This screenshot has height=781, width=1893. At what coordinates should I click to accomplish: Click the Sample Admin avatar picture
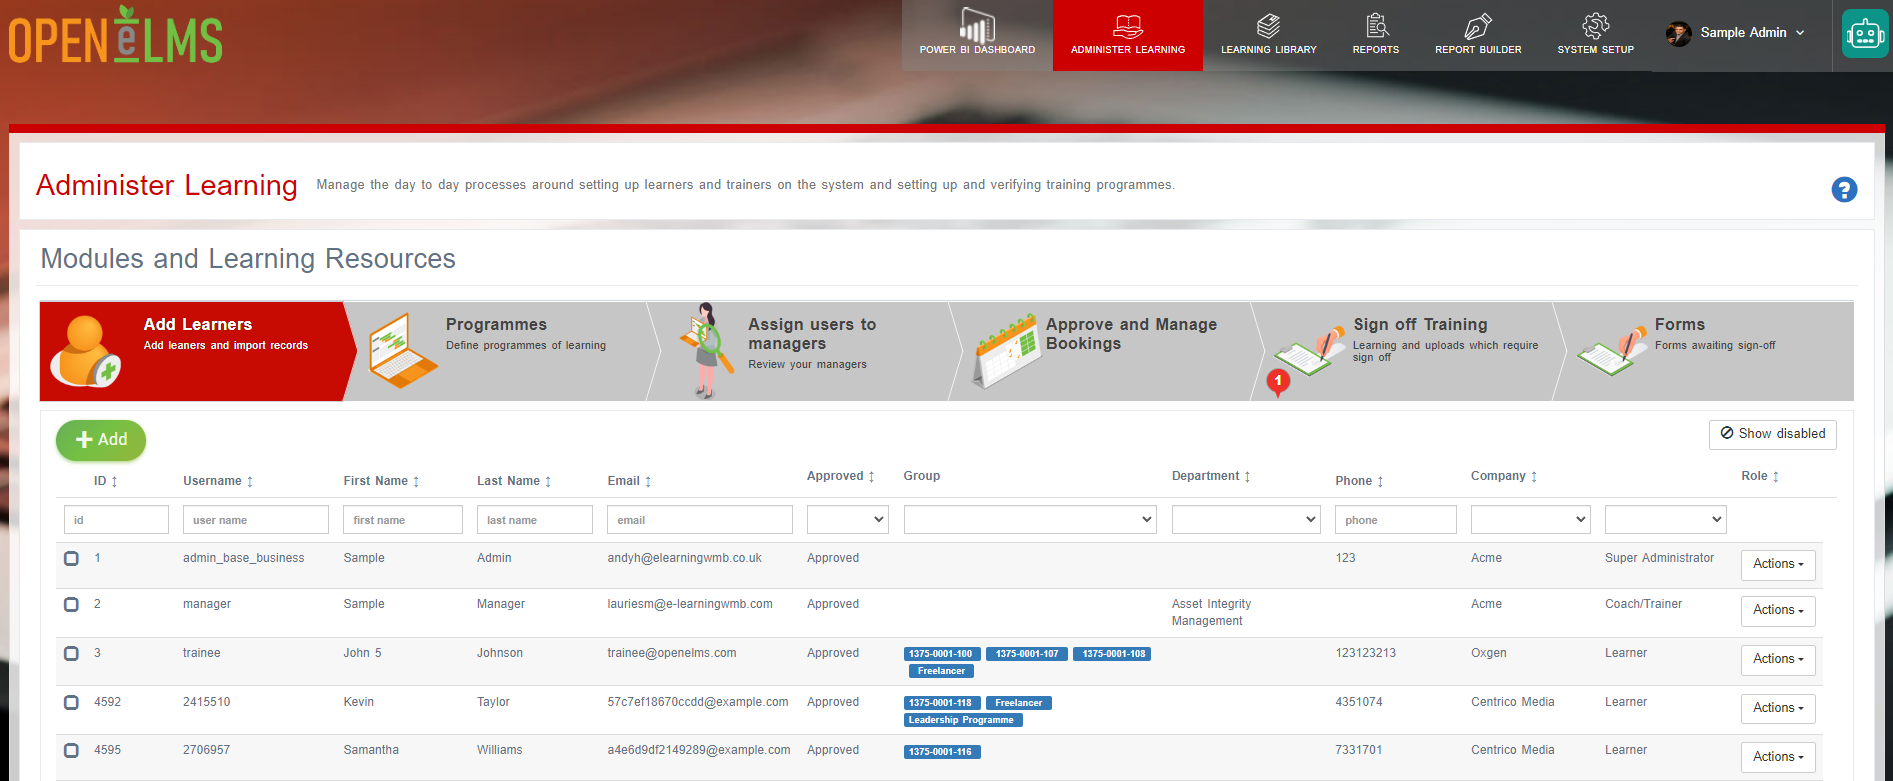coord(1678,33)
